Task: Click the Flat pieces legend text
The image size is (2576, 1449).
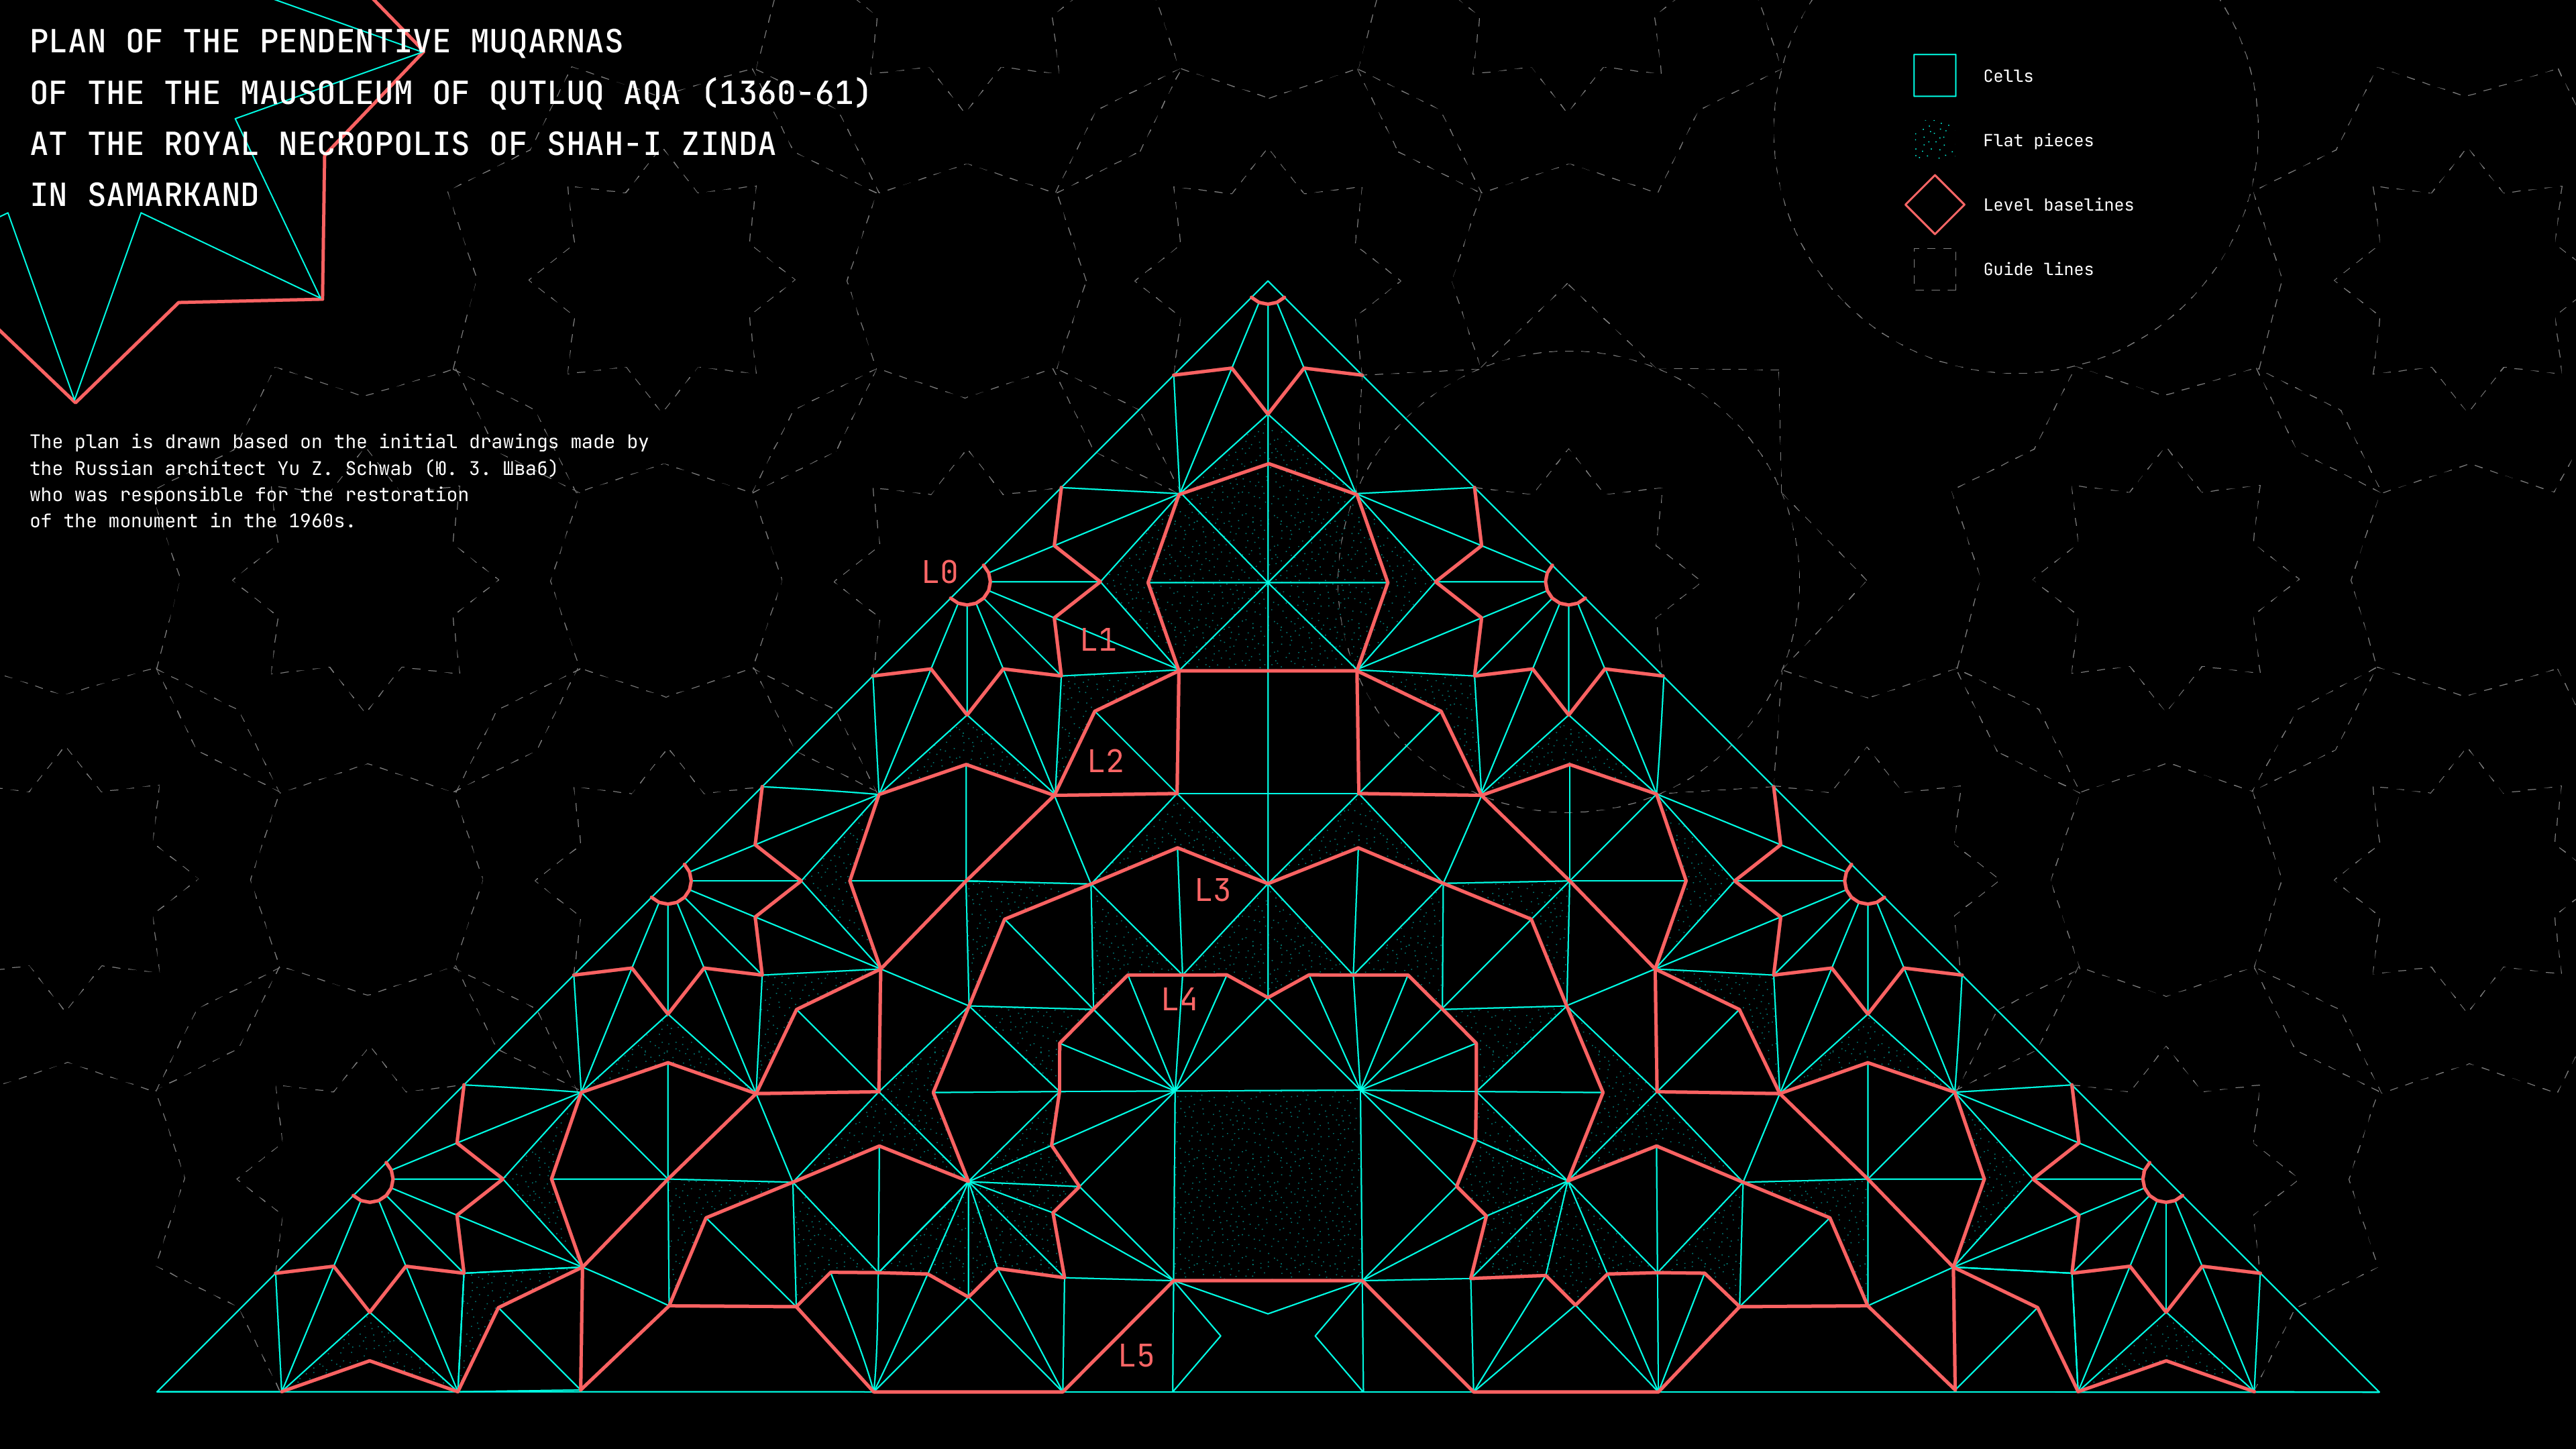Action: (2037, 141)
